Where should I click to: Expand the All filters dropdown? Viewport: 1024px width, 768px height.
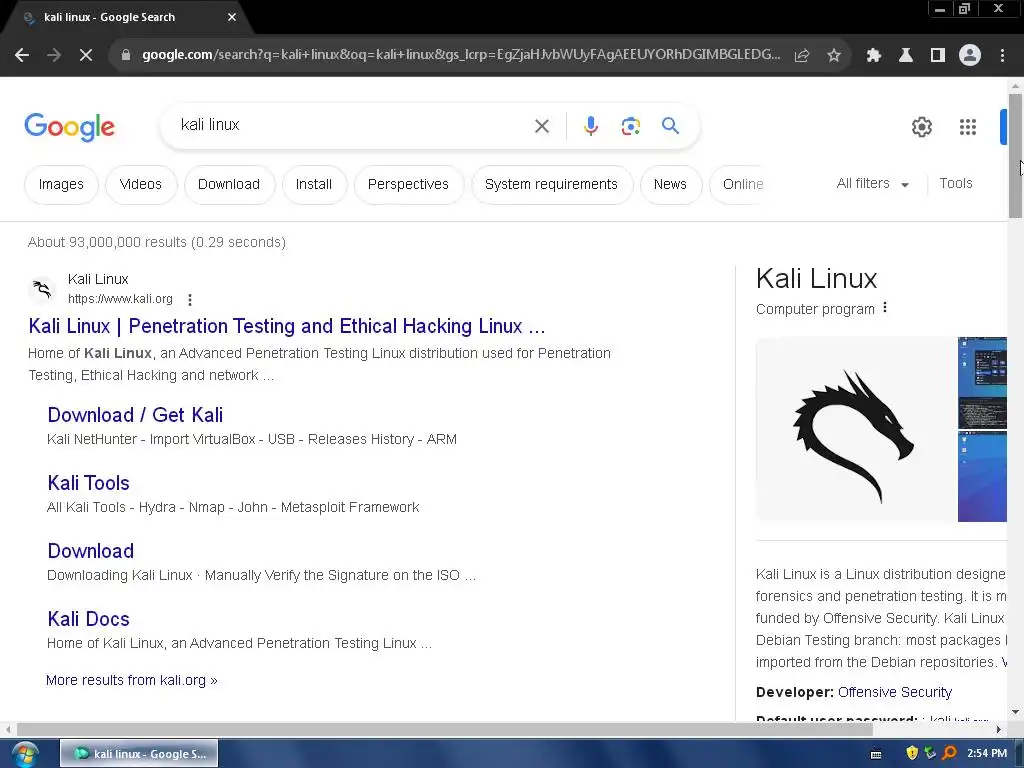(x=872, y=184)
